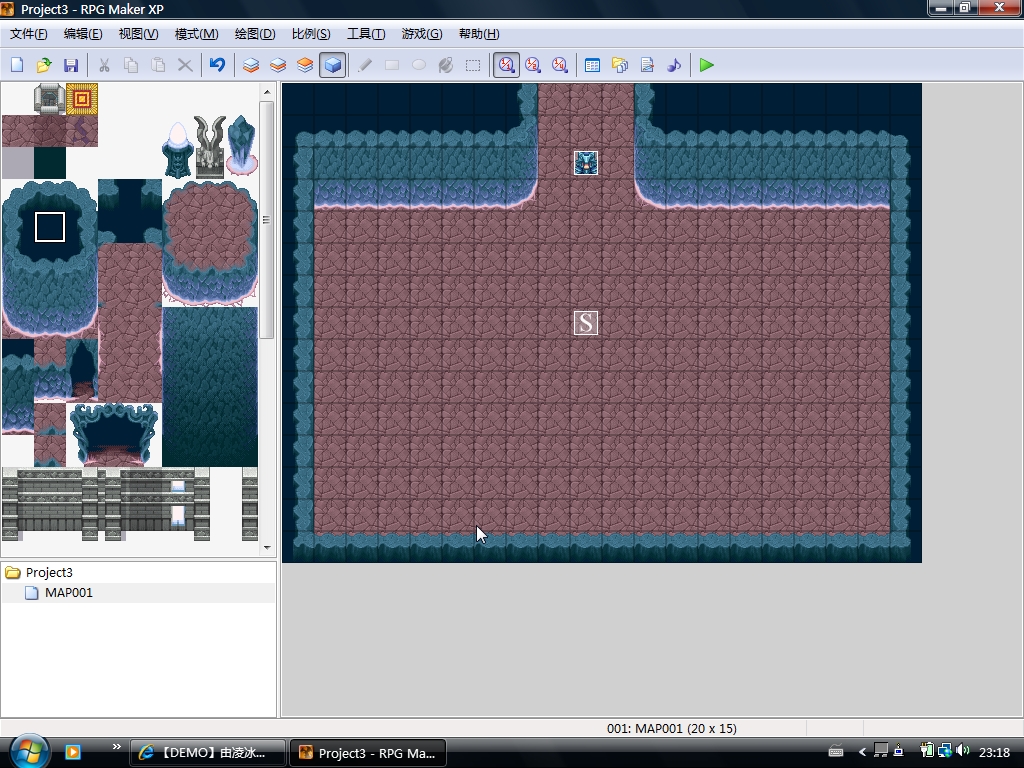Switch to the 【DEMO】 Internet Explorer taskbar window
This screenshot has height=768, width=1024.
click(208, 752)
